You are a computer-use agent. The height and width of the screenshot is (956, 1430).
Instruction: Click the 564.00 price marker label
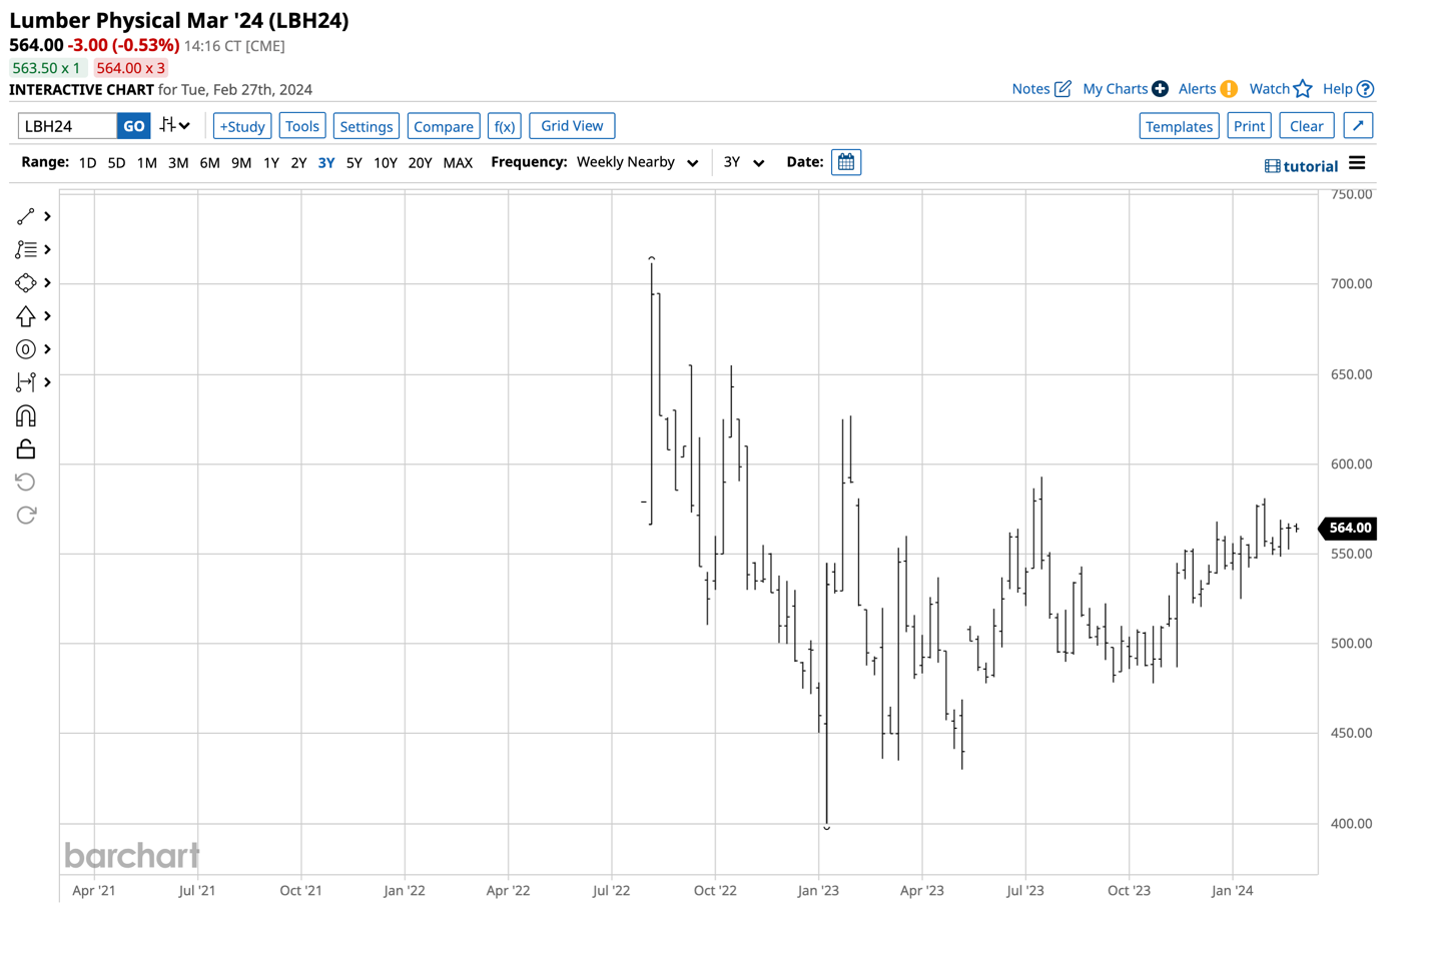pyautogui.click(x=1349, y=528)
